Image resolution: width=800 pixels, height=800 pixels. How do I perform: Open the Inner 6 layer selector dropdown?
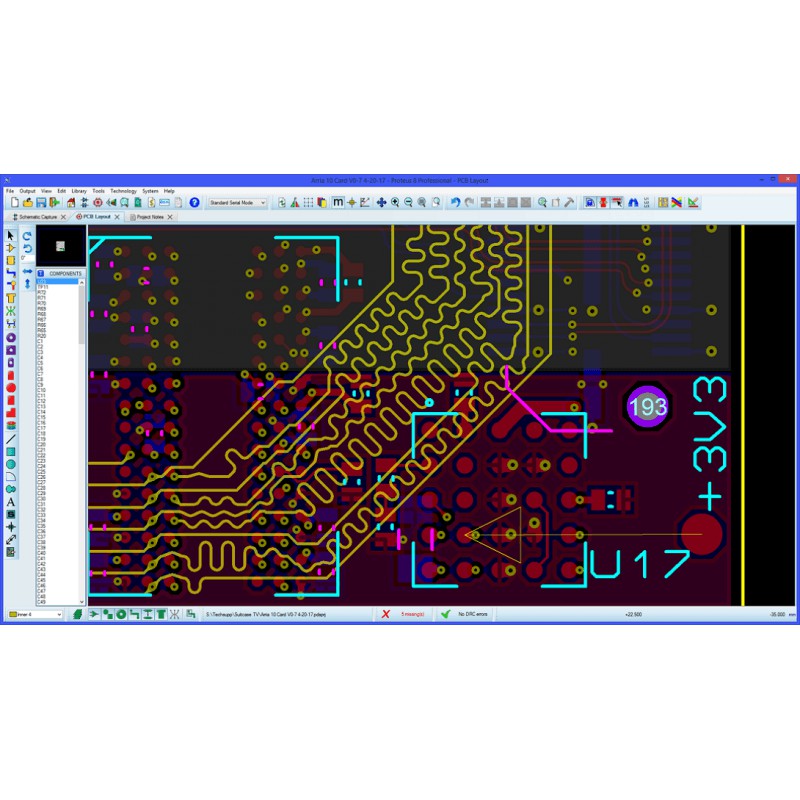[x=35, y=614]
